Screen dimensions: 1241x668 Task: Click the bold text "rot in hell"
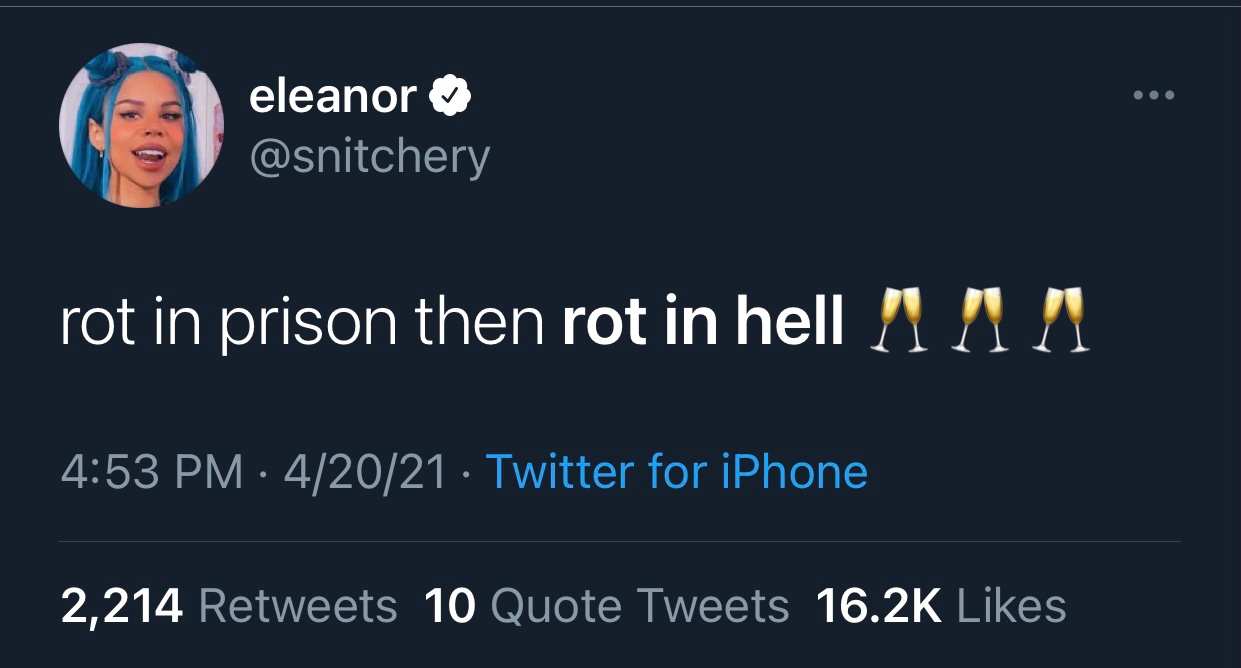[x=703, y=322]
